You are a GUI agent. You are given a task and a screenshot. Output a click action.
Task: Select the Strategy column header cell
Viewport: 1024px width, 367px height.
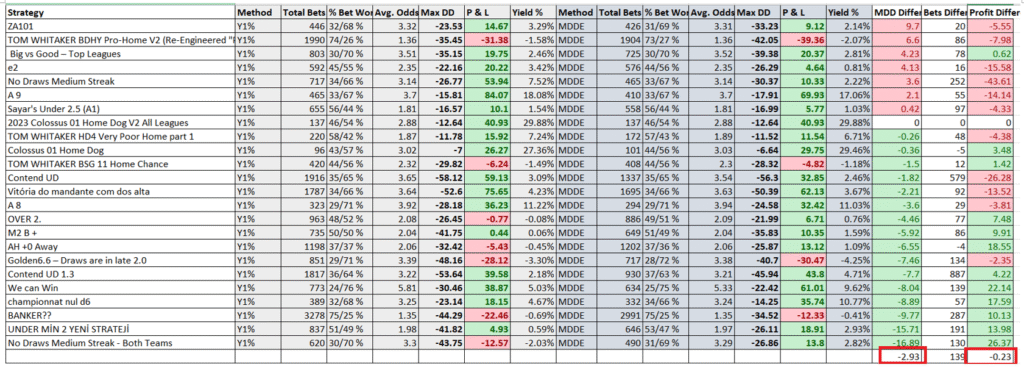[x=120, y=12]
